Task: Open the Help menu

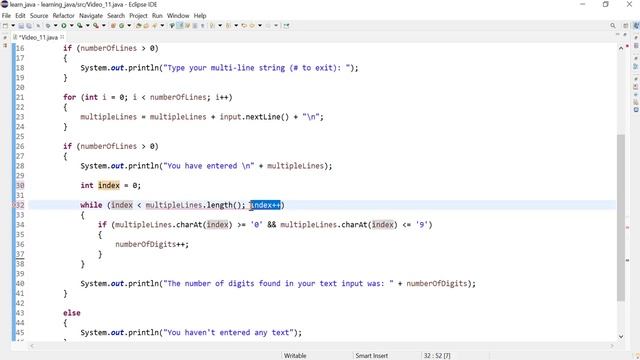Action: coord(200,16)
